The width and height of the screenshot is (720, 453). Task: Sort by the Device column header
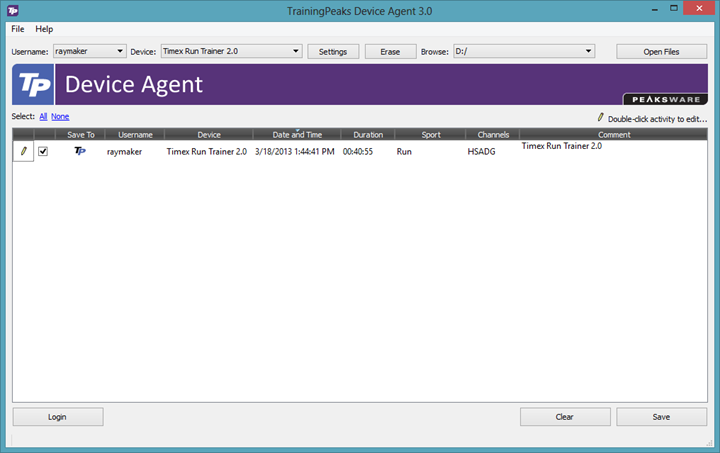[x=209, y=134]
